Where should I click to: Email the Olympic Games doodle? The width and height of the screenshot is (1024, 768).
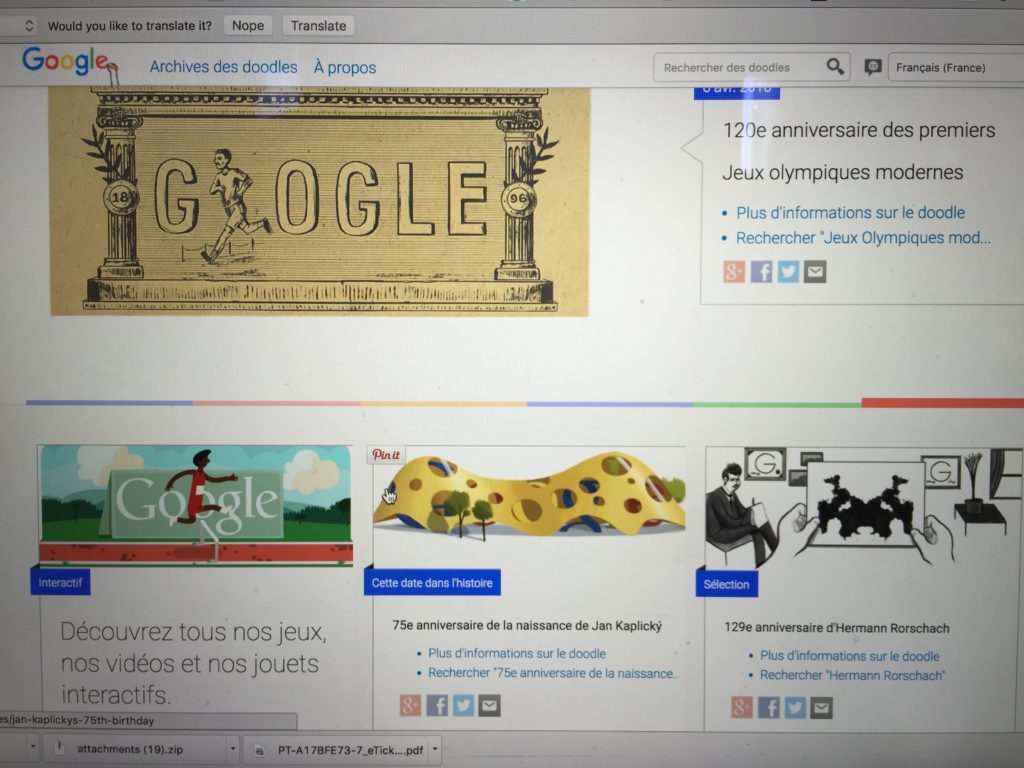815,271
